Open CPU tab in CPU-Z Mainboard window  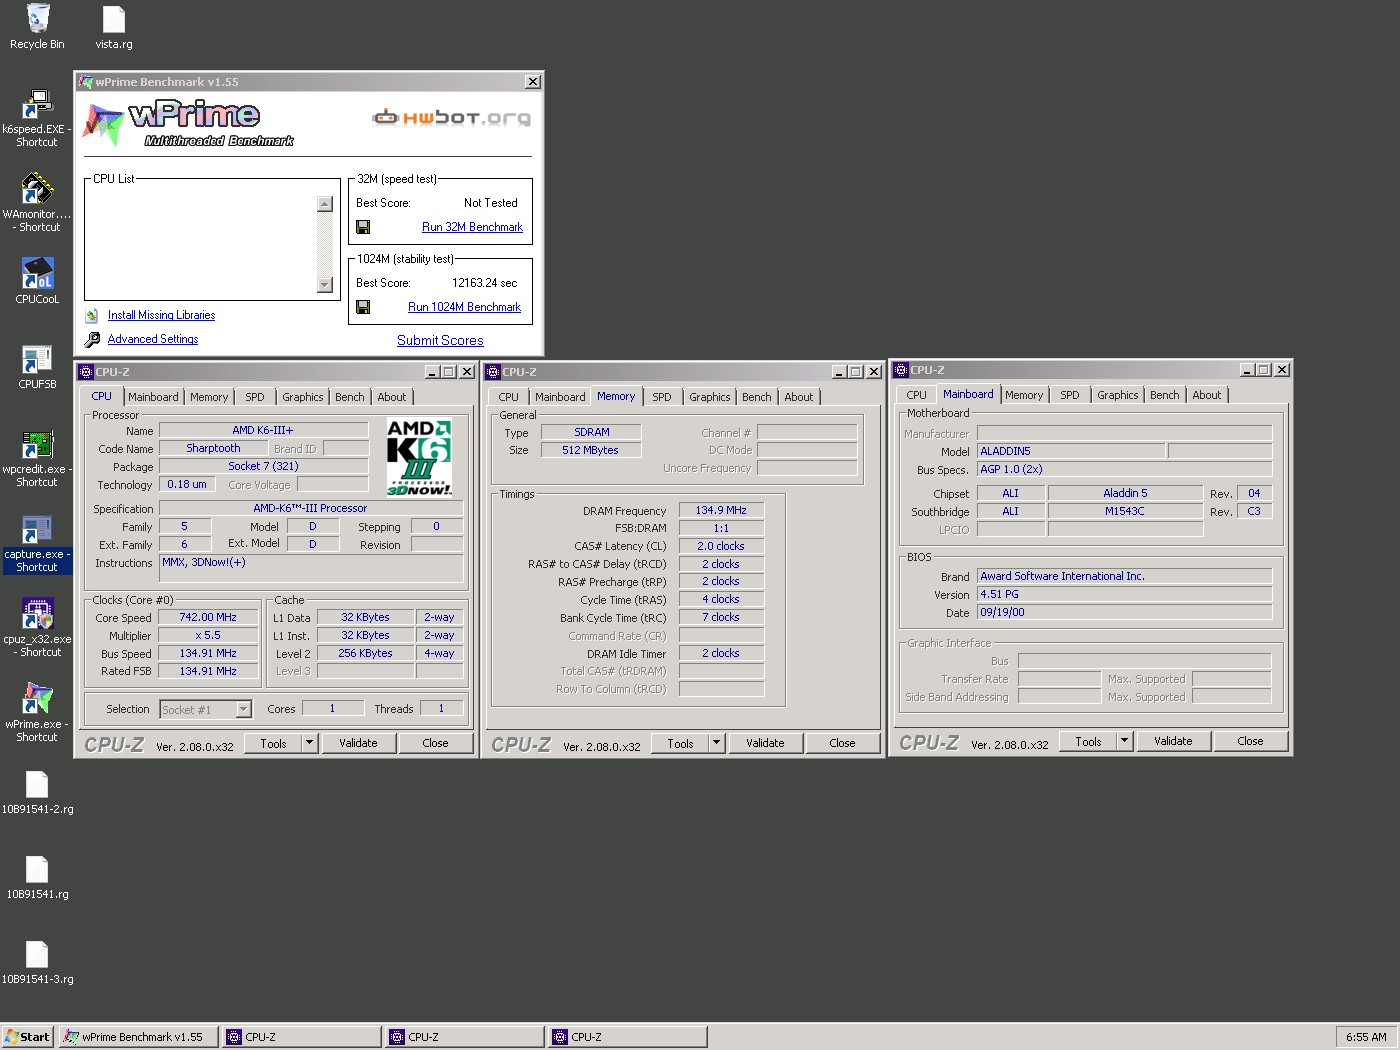917,395
